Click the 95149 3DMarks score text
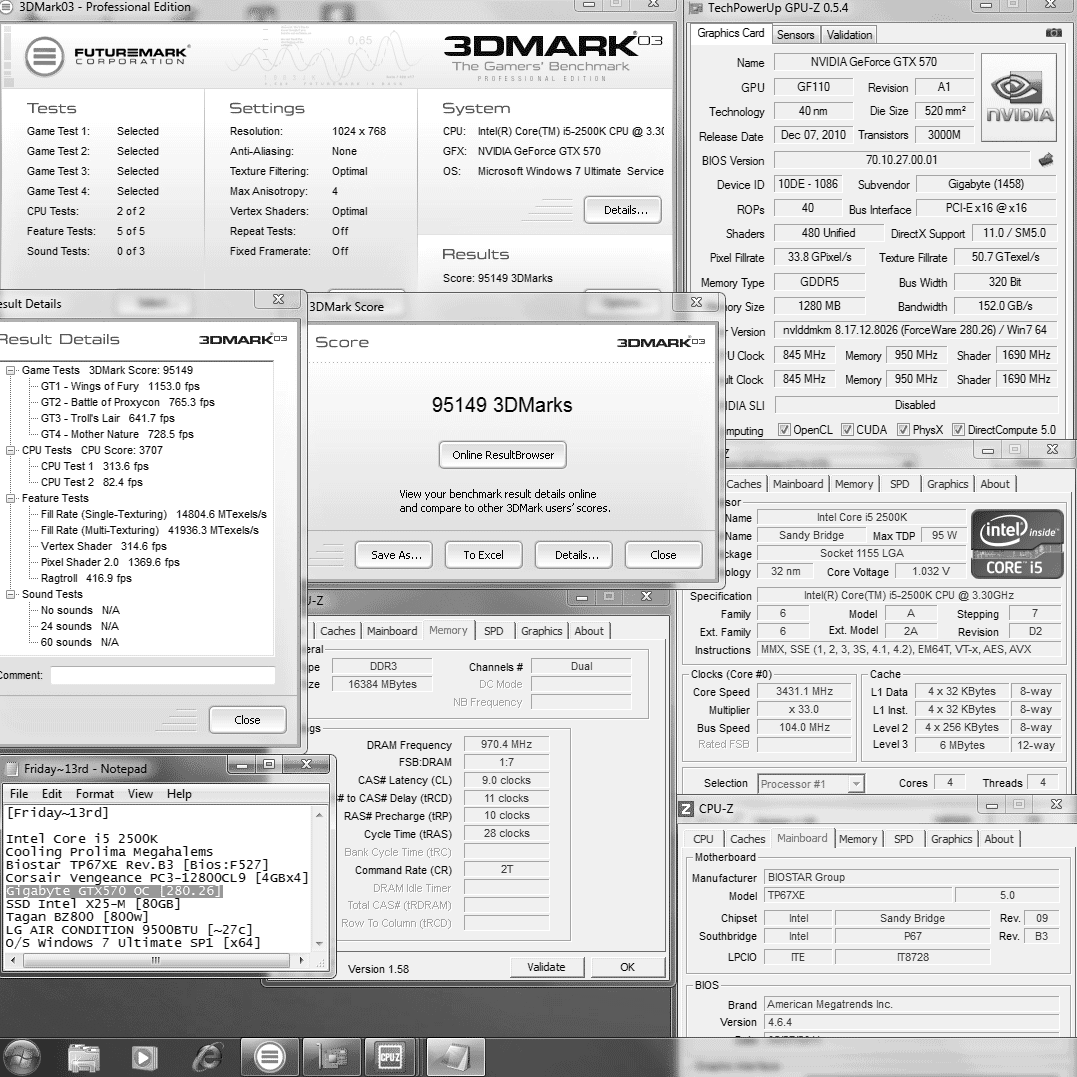Image resolution: width=1077 pixels, height=1077 pixels. coord(502,405)
